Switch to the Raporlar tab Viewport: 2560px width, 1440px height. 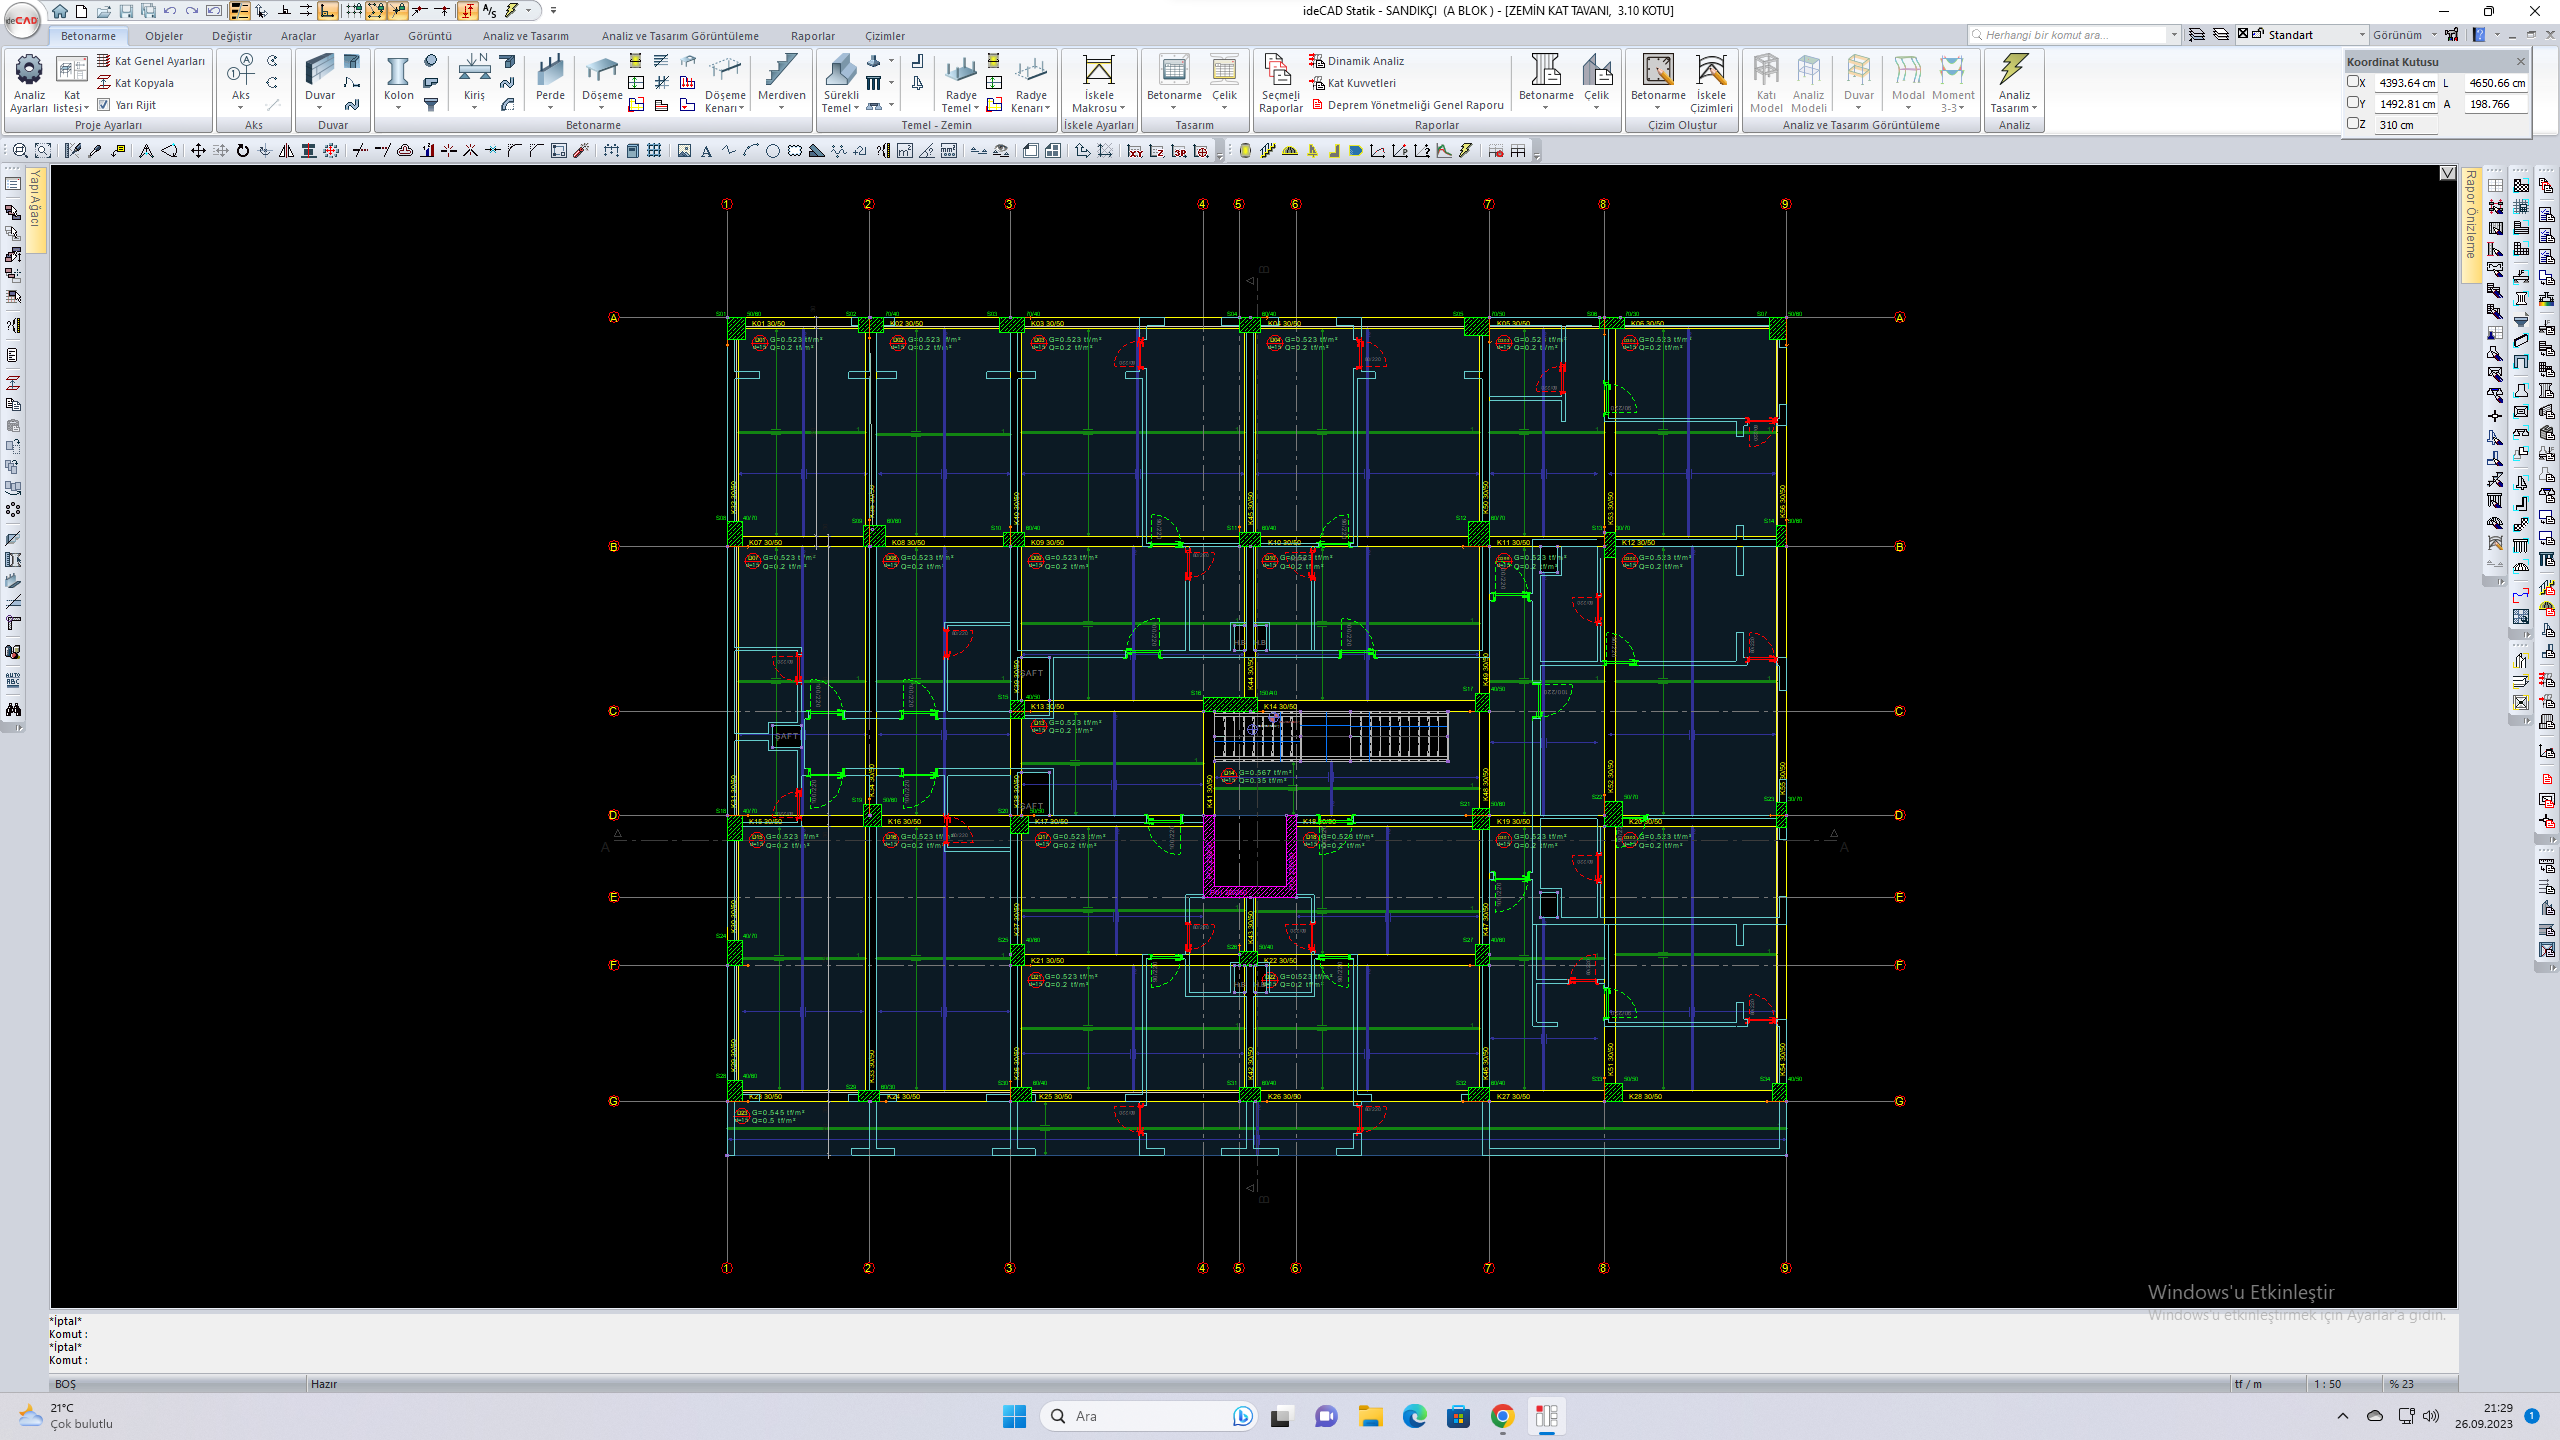click(x=813, y=36)
